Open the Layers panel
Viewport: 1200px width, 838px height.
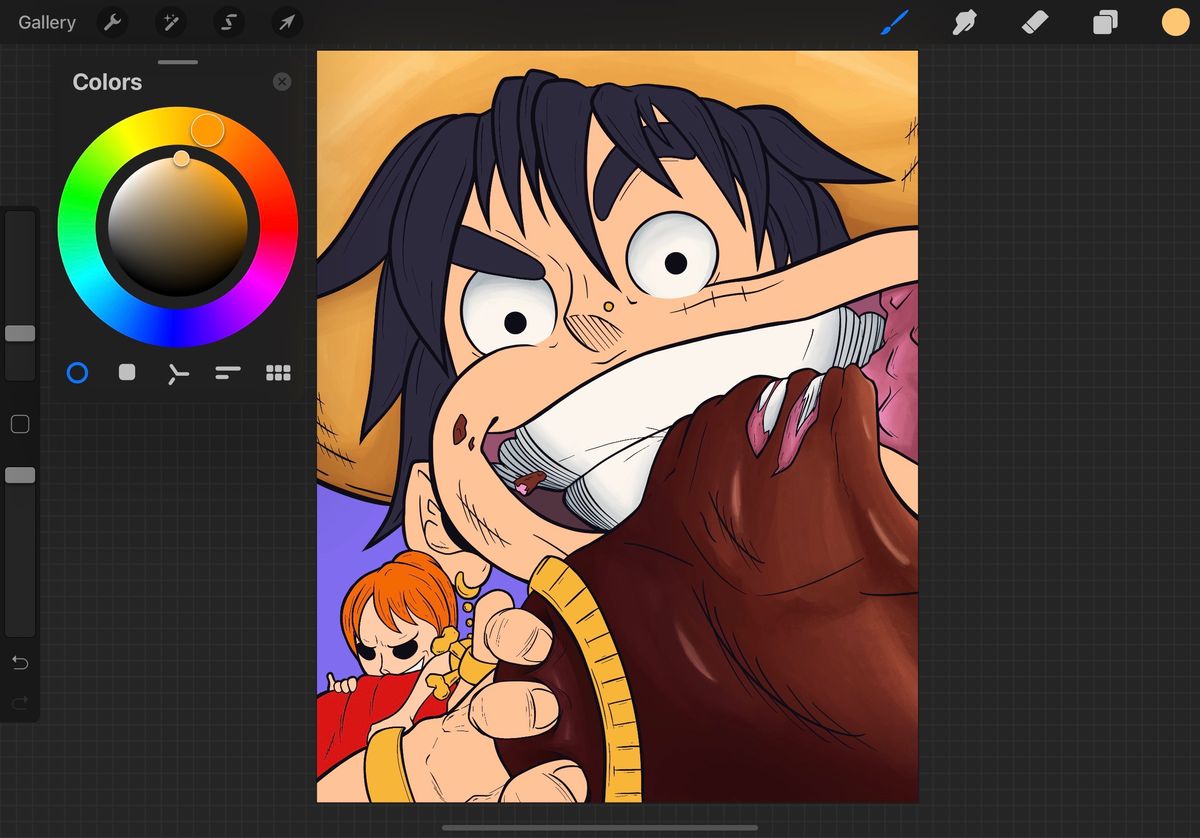(1105, 22)
